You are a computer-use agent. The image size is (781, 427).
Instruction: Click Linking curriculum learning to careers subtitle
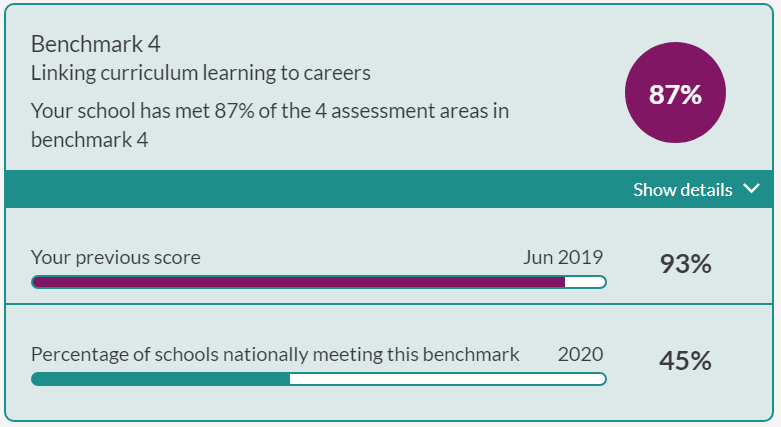[x=201, y=73]
